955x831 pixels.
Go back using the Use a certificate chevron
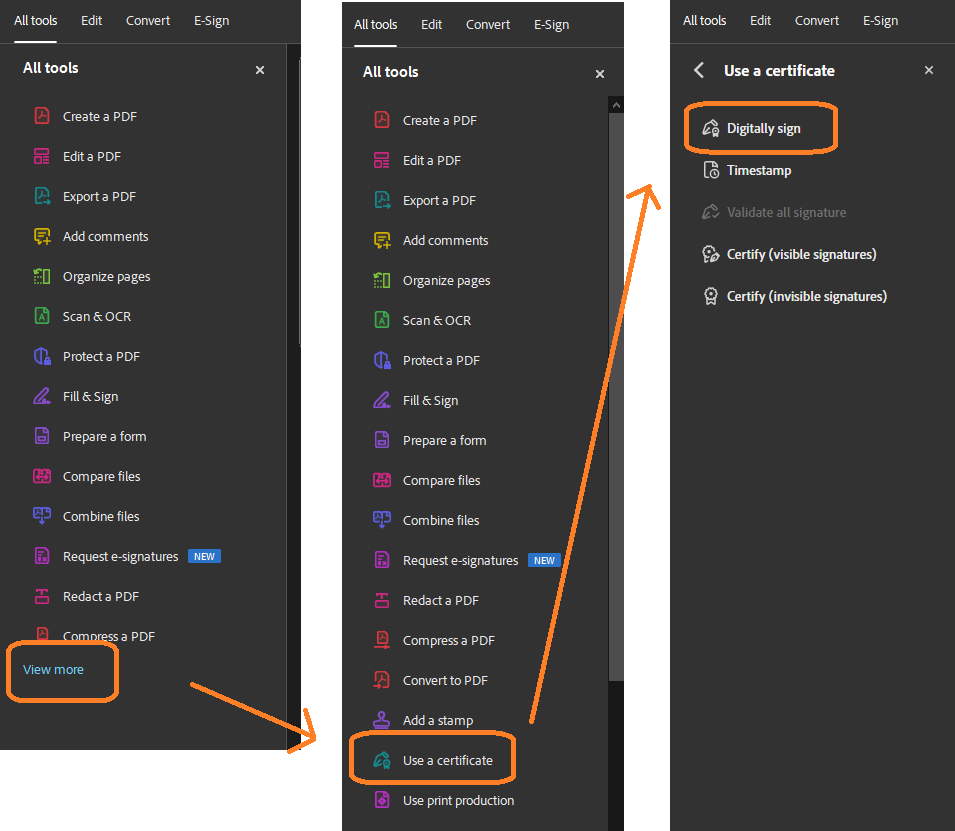click(x=699, y=70)
